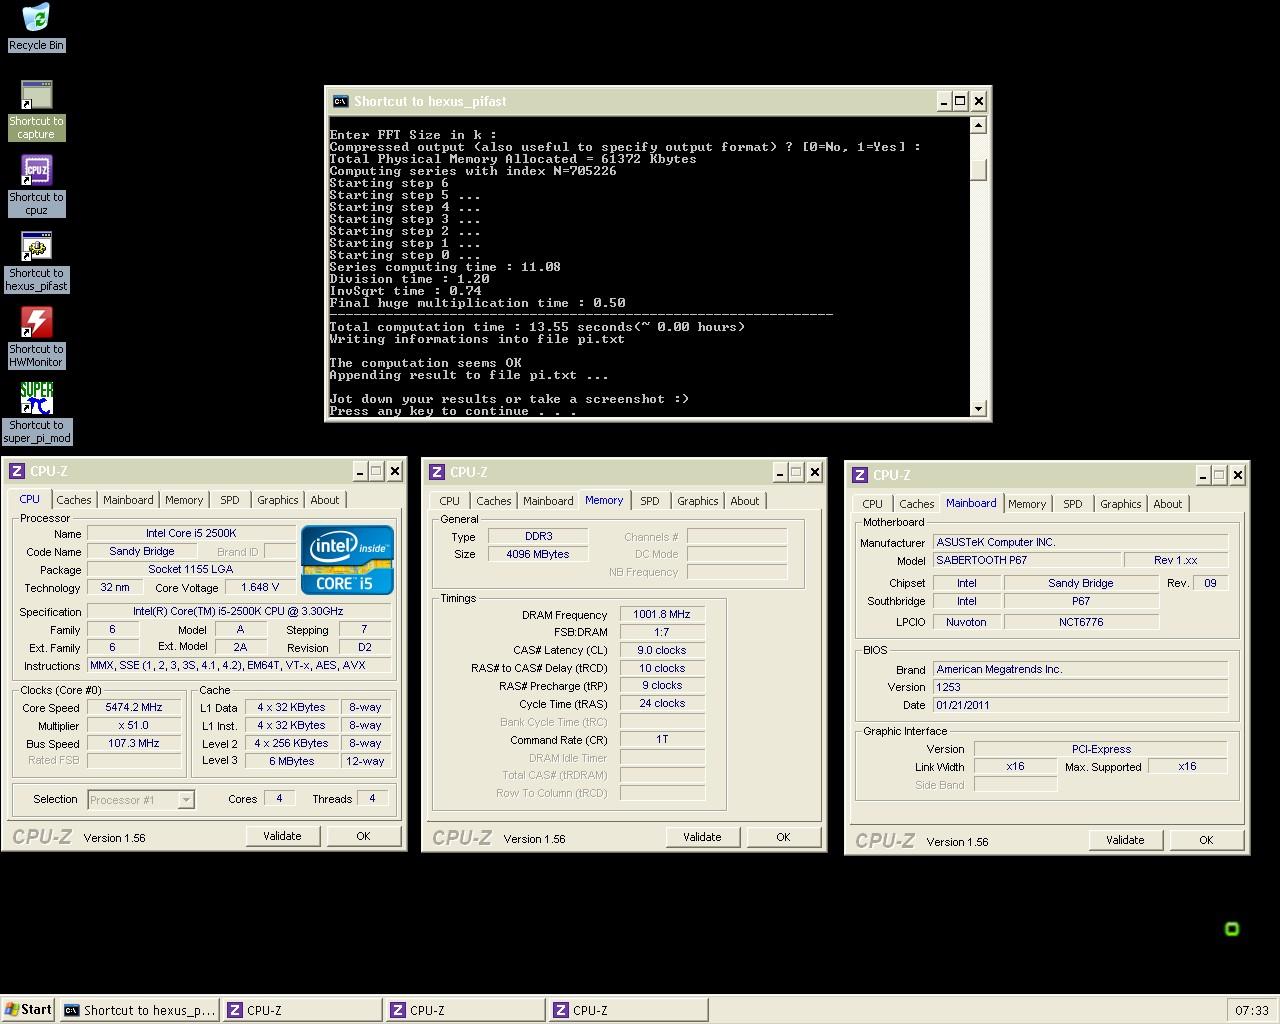The width and height of the screenshot is (1280, 1024).
Task: Close the left CPU-Z window
Action: [x=395, y=471]
